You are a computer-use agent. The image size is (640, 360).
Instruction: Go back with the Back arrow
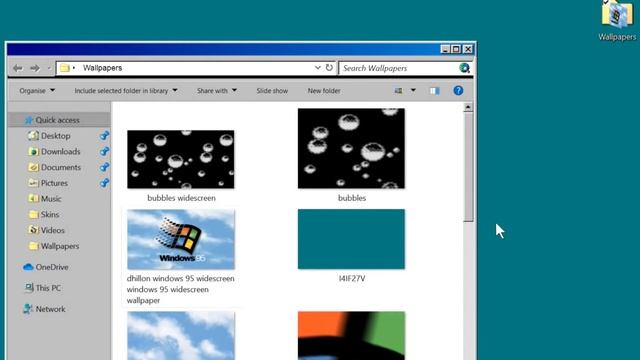click(18, 68)
